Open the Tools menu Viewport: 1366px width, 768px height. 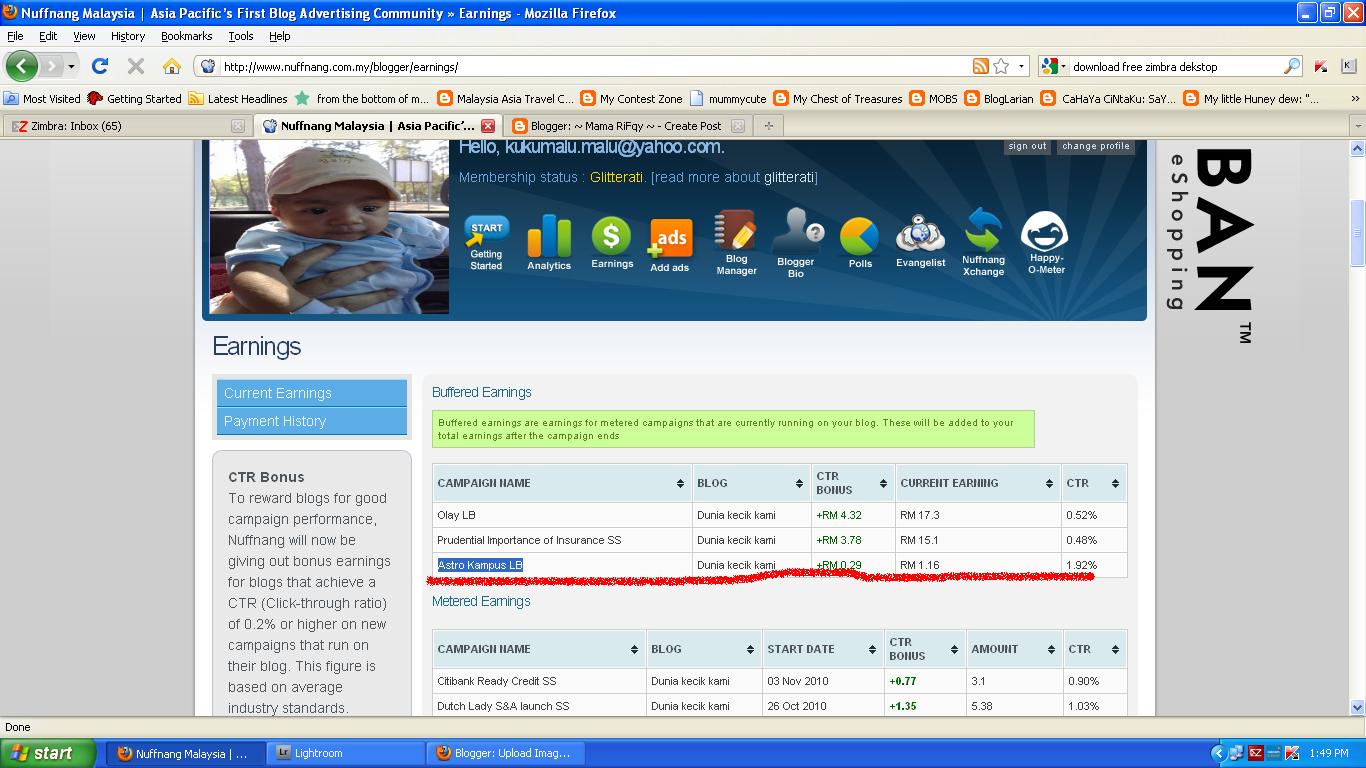(x=241, y=36)
